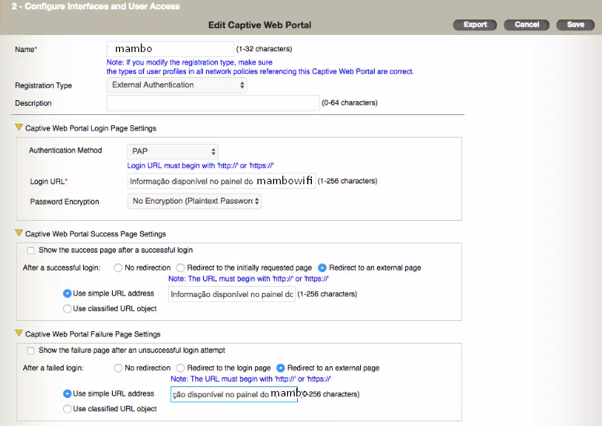Open the Registration Type dropdown

point(177,86)
